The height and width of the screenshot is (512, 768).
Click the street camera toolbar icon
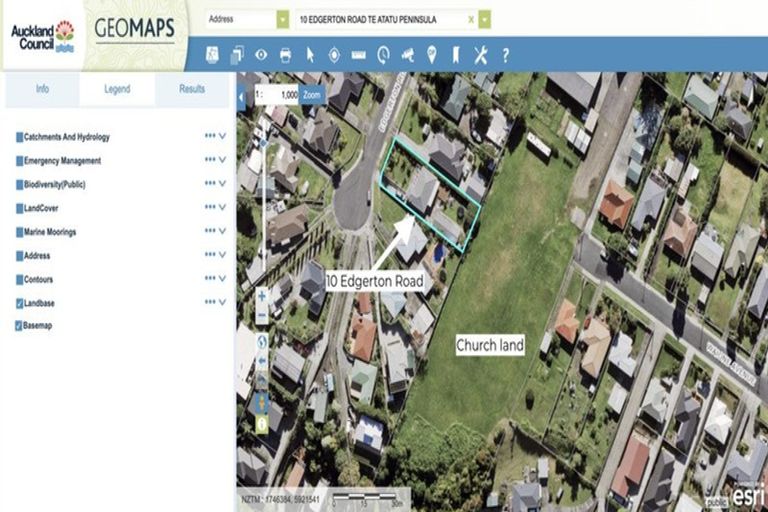408,55
